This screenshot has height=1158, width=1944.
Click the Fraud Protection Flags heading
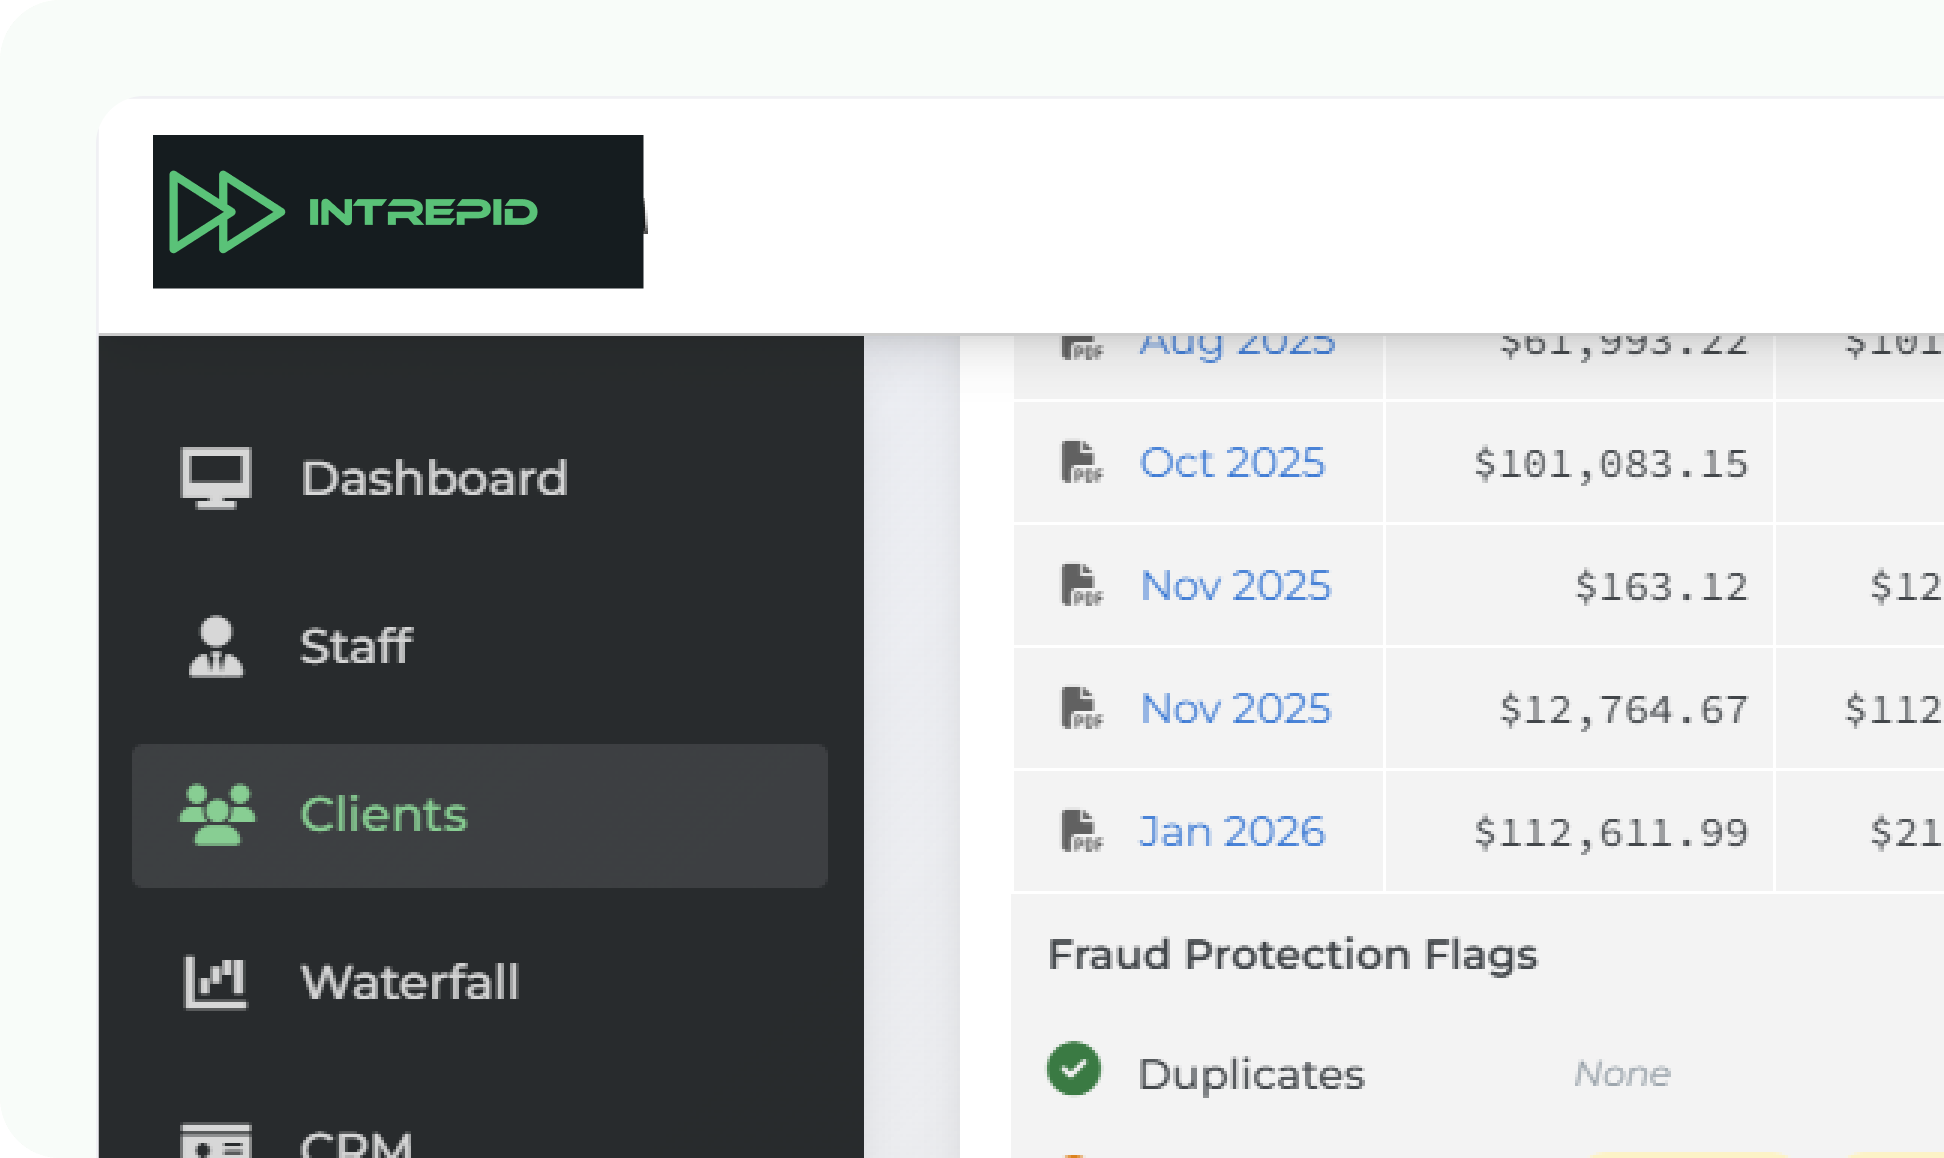tap(1292, 954)
